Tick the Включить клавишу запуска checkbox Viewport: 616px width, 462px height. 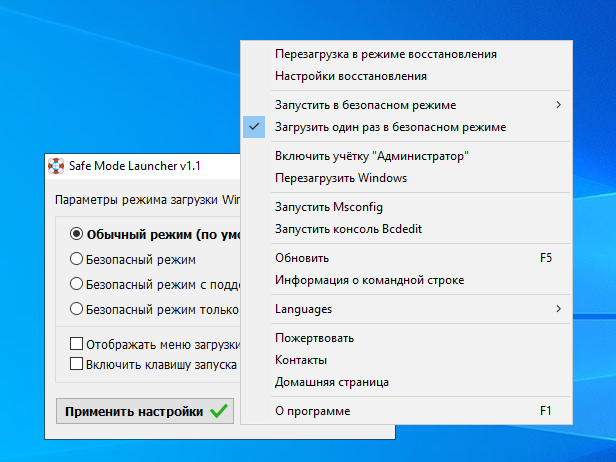(x=76, y=364)
